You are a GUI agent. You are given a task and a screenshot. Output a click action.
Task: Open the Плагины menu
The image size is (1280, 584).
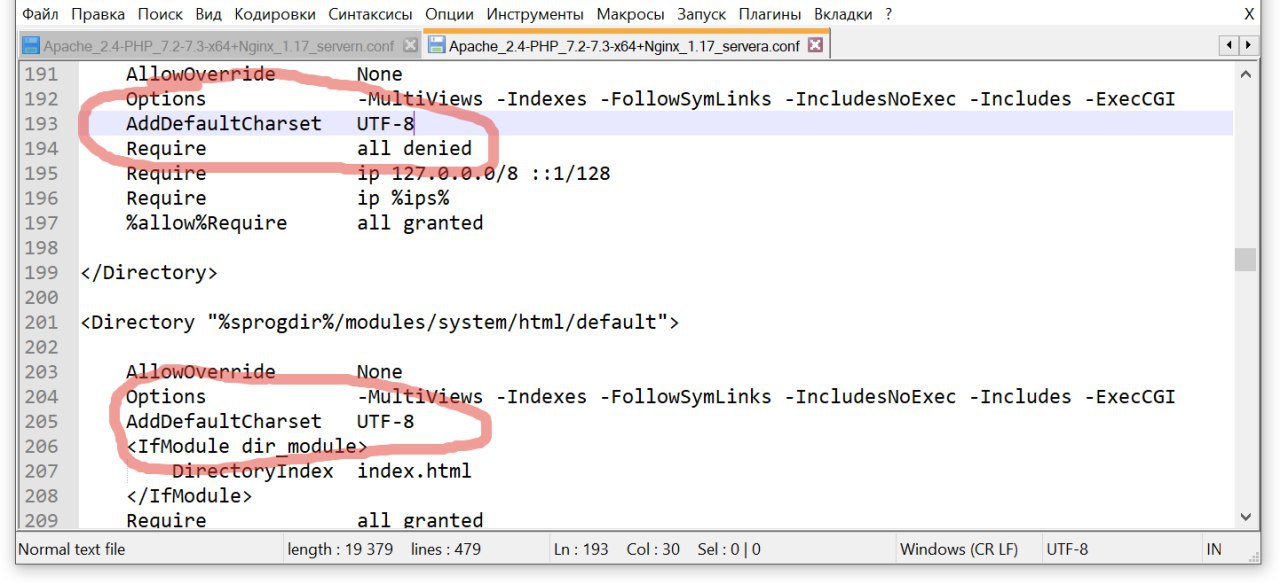click(x=770, y=14)
